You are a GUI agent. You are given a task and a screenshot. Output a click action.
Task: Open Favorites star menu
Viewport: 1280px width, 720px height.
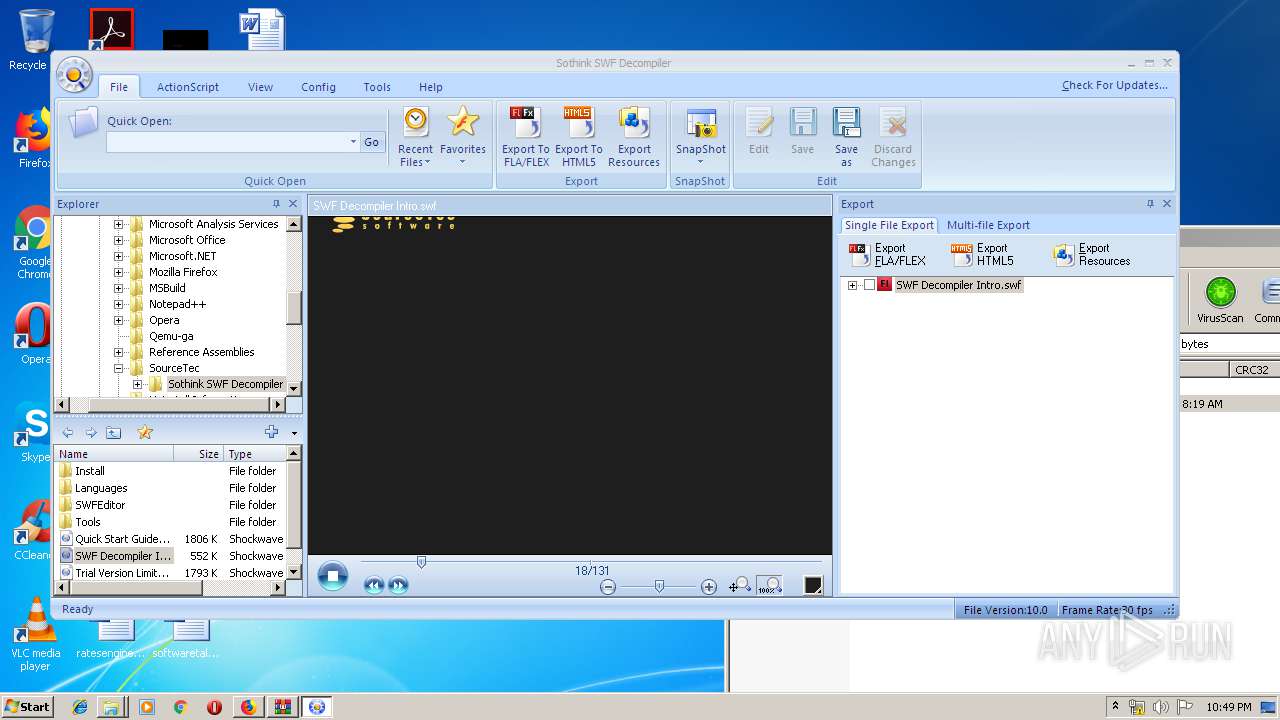click(463, 137)
